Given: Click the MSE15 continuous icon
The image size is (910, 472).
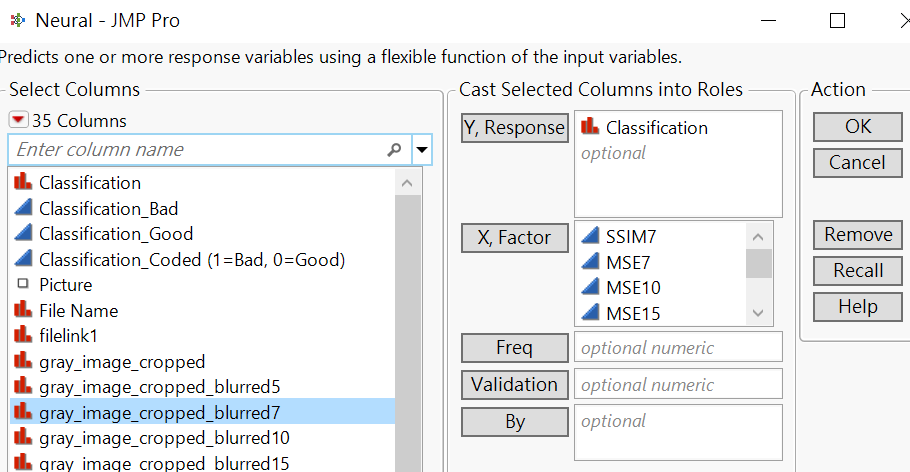Looking at the screenshot, I should pyautogui.click(x=589, y=313).
